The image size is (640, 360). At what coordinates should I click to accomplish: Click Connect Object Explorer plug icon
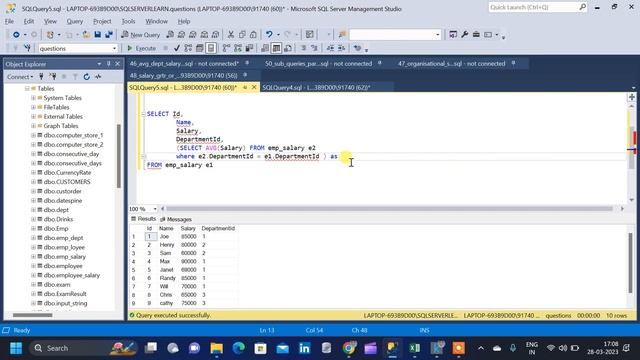41,77
